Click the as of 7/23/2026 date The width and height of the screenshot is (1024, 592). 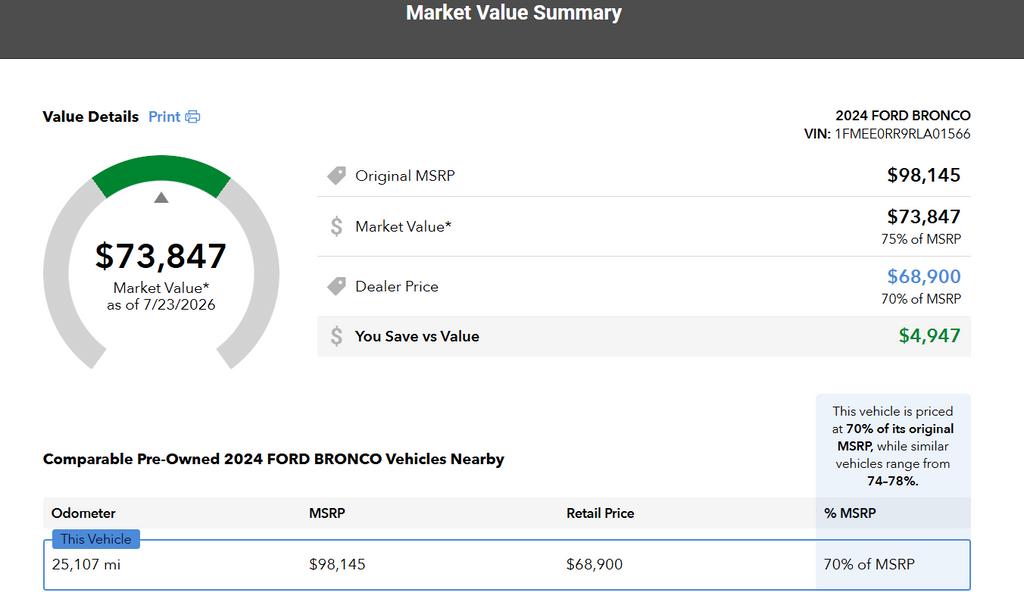coord(161,305)
